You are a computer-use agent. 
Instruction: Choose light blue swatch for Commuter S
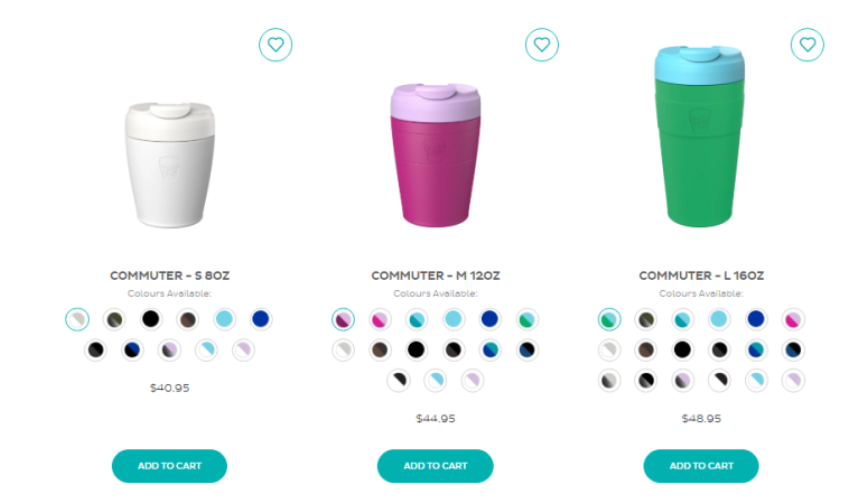(224, 319)
